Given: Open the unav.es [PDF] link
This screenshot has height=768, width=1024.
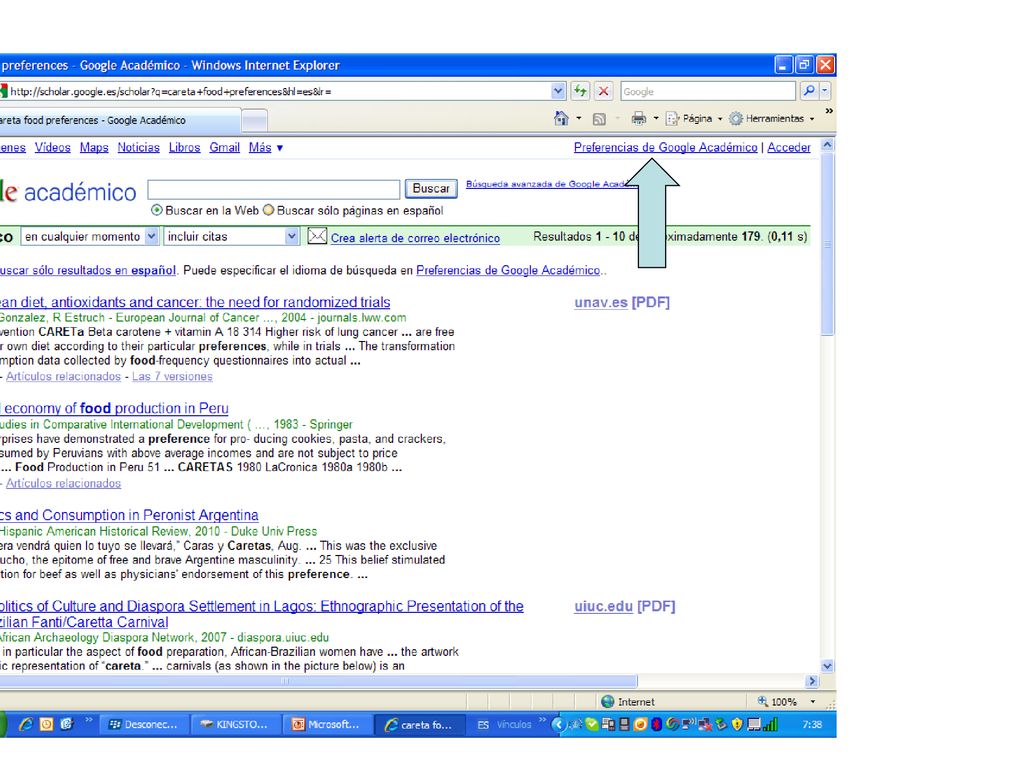Looking at the screenshot, I should 622,302.
